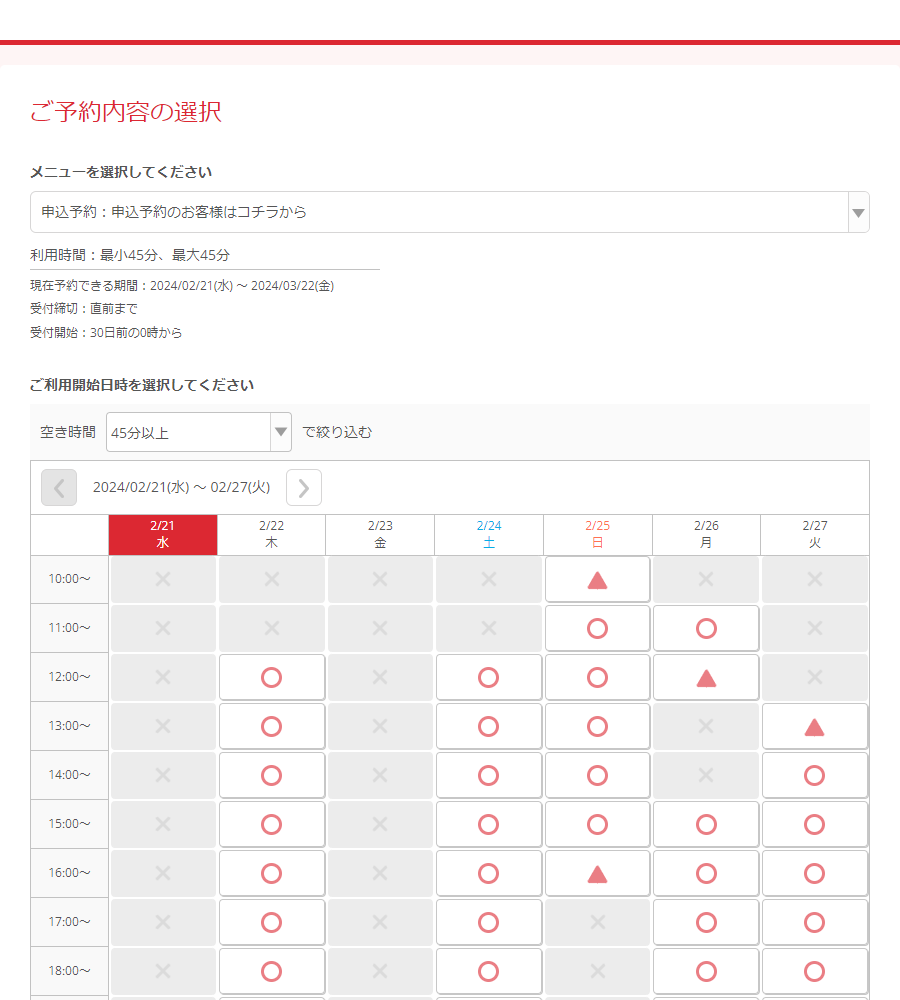
Task: Select the circle slot on 2/26 at 15:00
Action: point(706,825)
